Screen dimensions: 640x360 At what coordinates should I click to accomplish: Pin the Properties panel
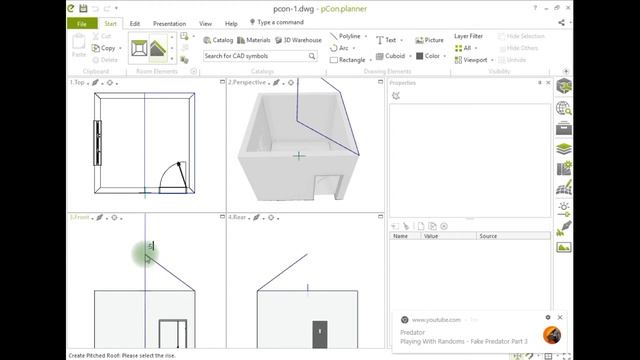point(540,82)
